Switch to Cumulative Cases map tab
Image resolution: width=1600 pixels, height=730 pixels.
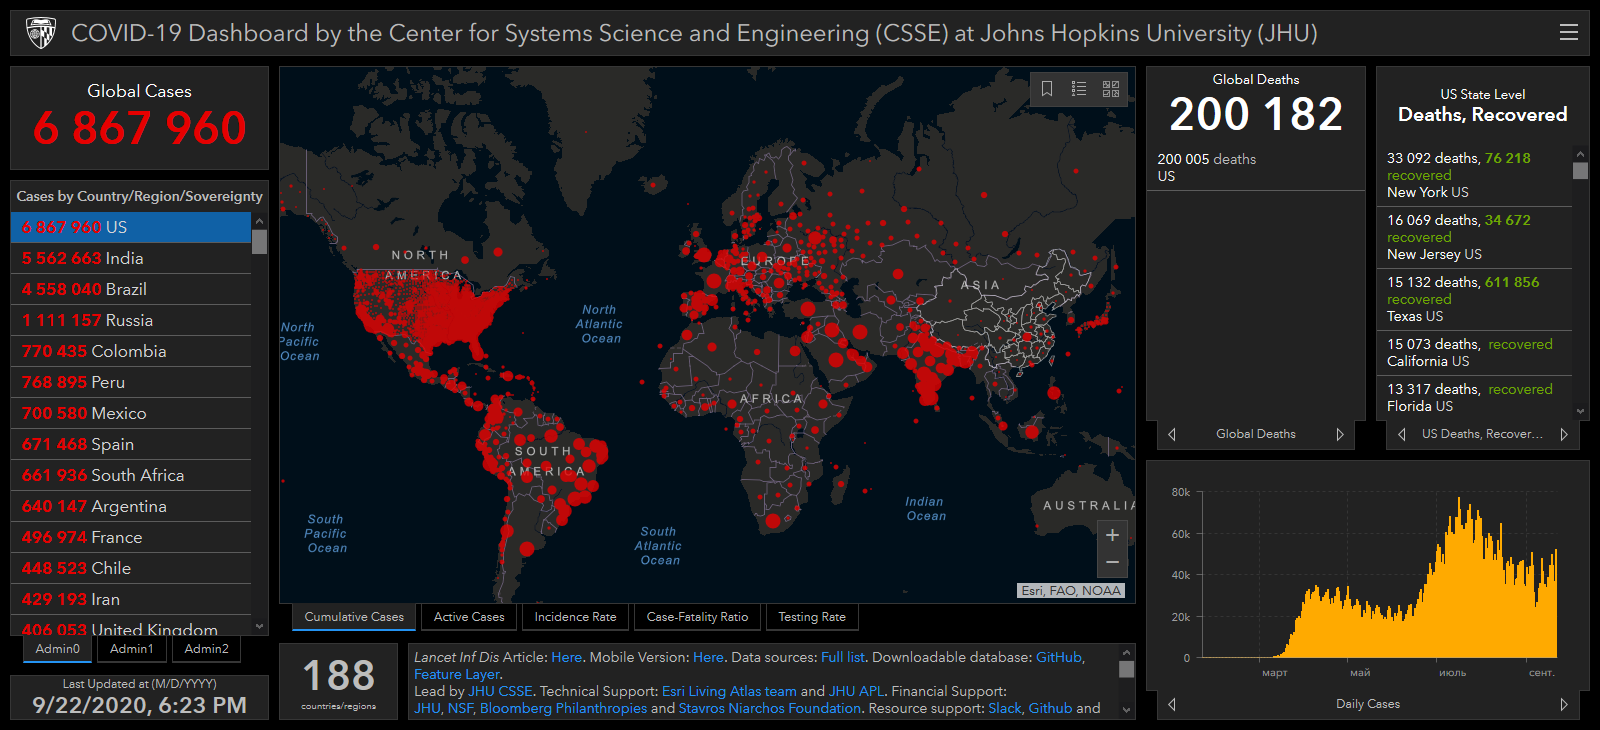pyautogui.click(x=354, y=617)
